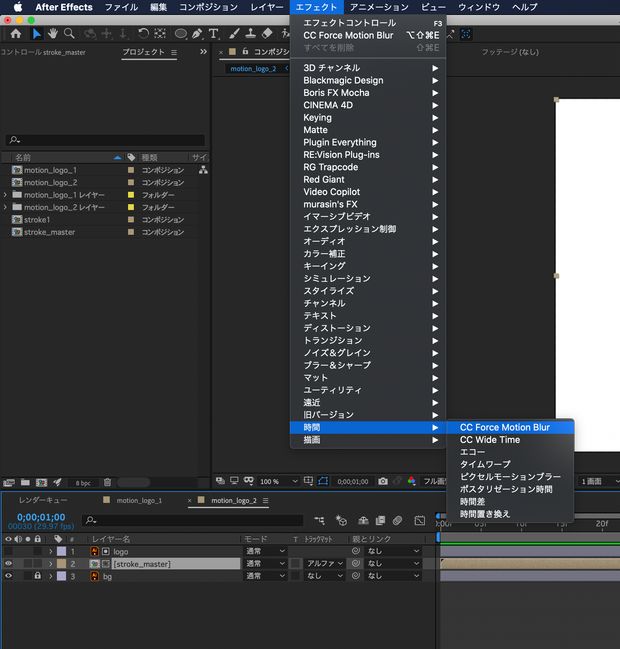620x649 pixels.
Task: Expand the stroke_master layer properties
Action: coord(50,564)
